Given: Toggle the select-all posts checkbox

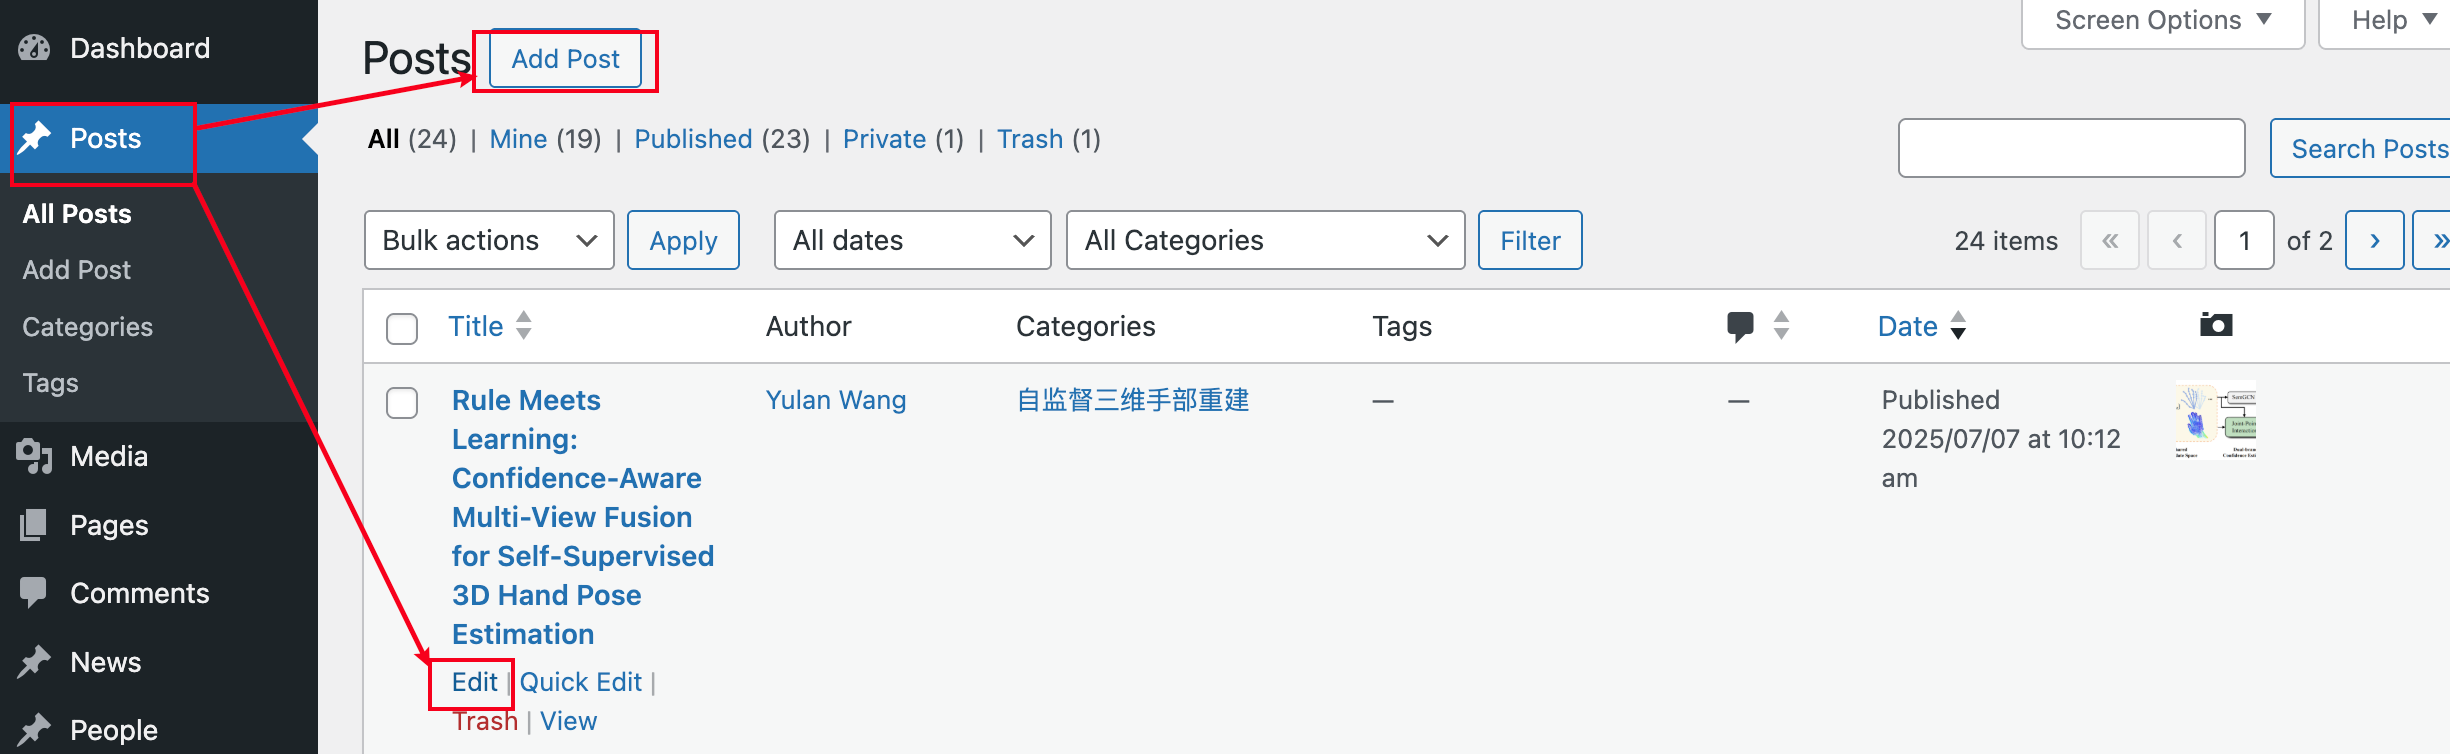Looking at the screenshot, I should (x=402, y=328).
